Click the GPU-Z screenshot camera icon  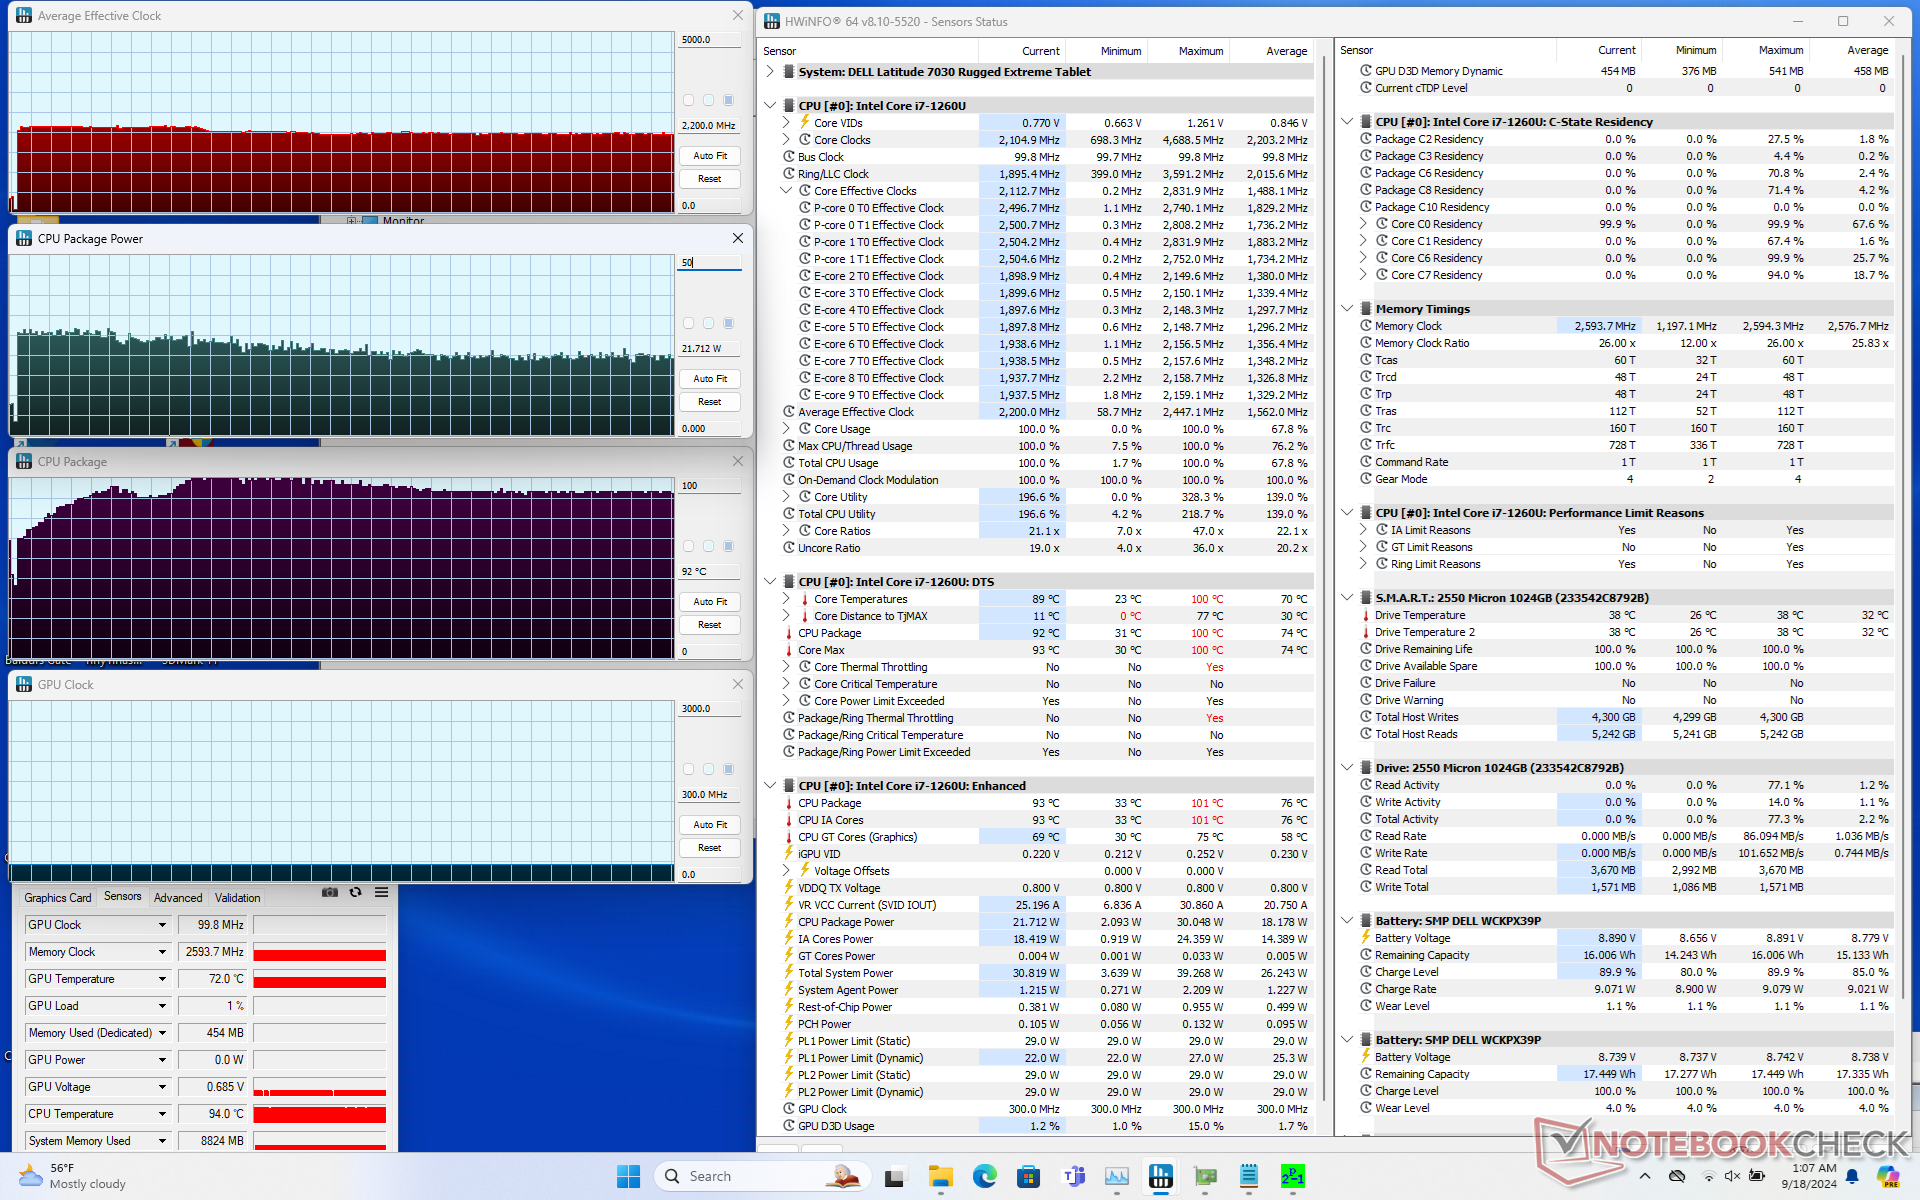tap(330, 892)
